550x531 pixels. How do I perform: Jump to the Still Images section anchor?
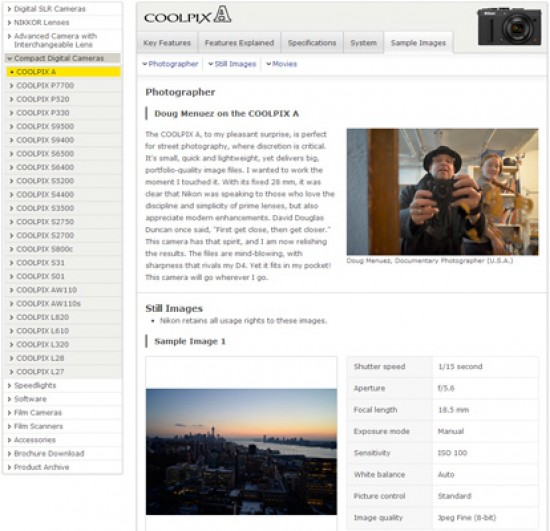232,64
